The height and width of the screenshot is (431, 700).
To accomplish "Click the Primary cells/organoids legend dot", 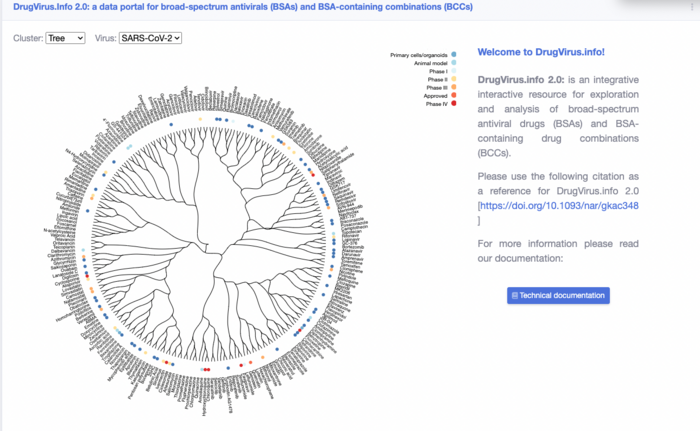I will [455, 54].
